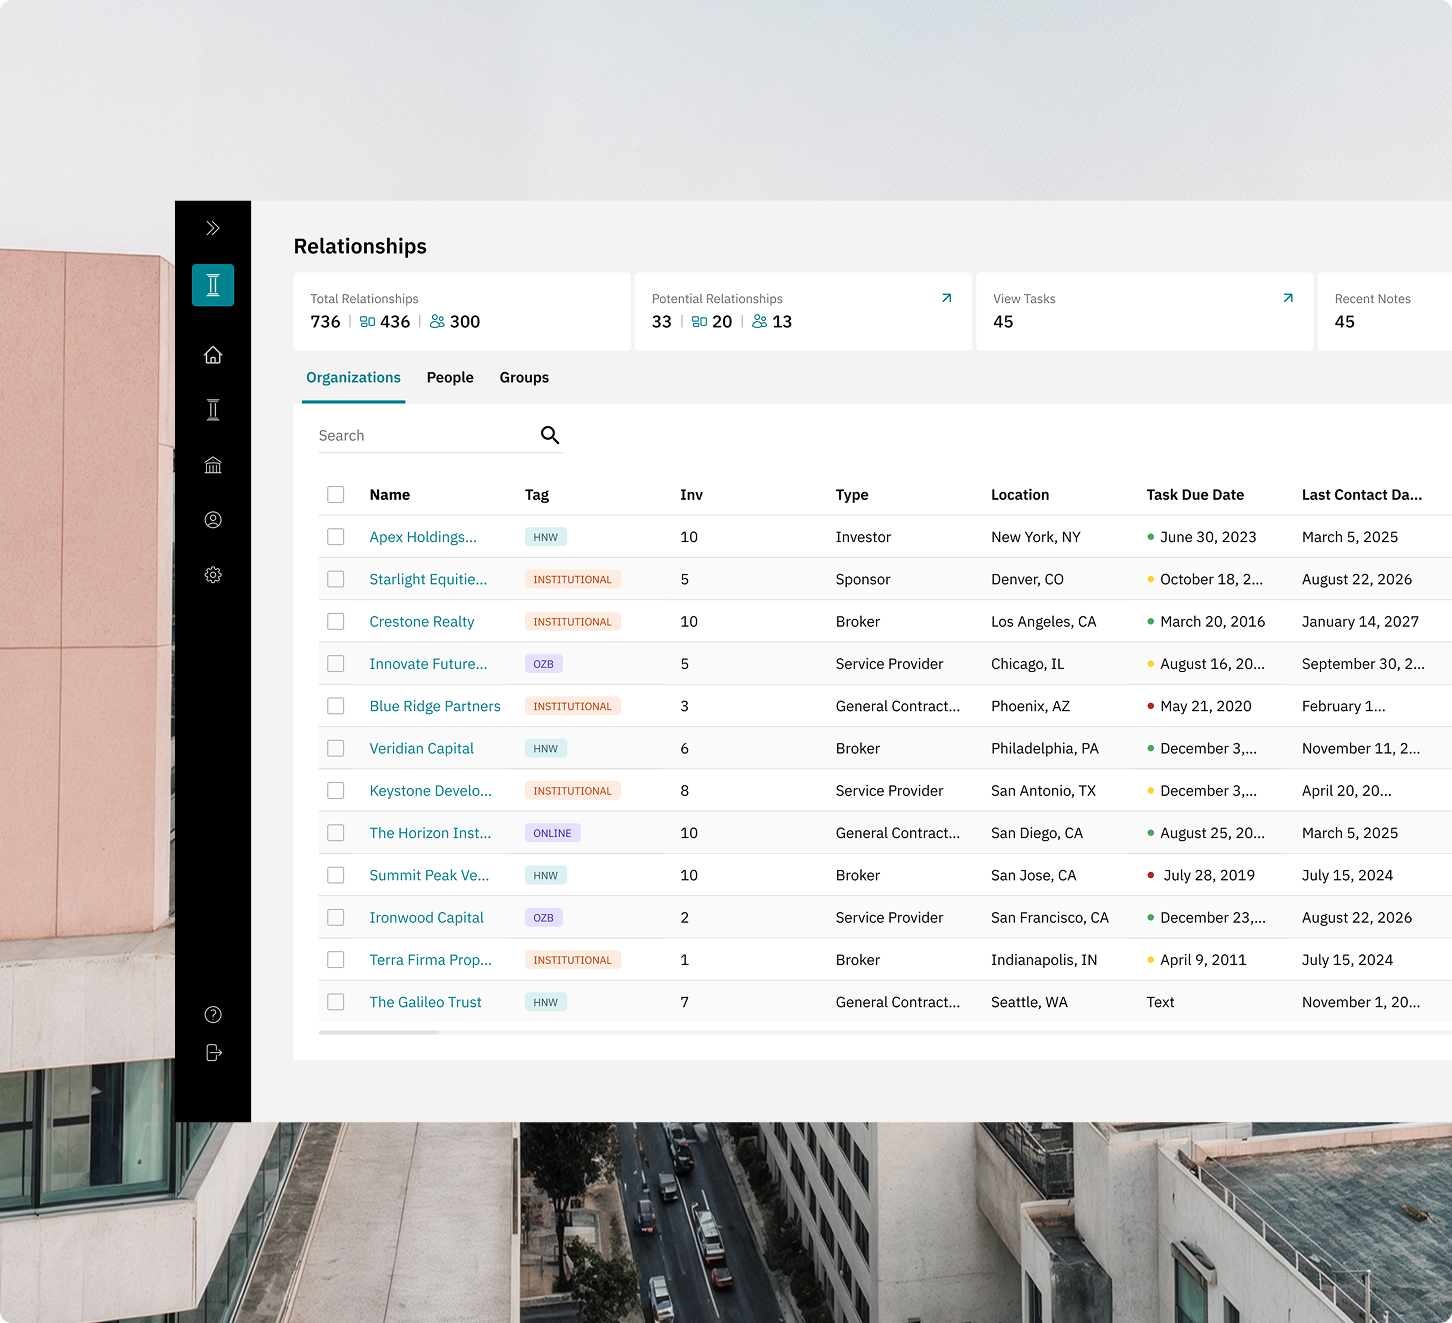Open settings gear in sidebar
1452x1323 pixels.
tap(213, 575)
